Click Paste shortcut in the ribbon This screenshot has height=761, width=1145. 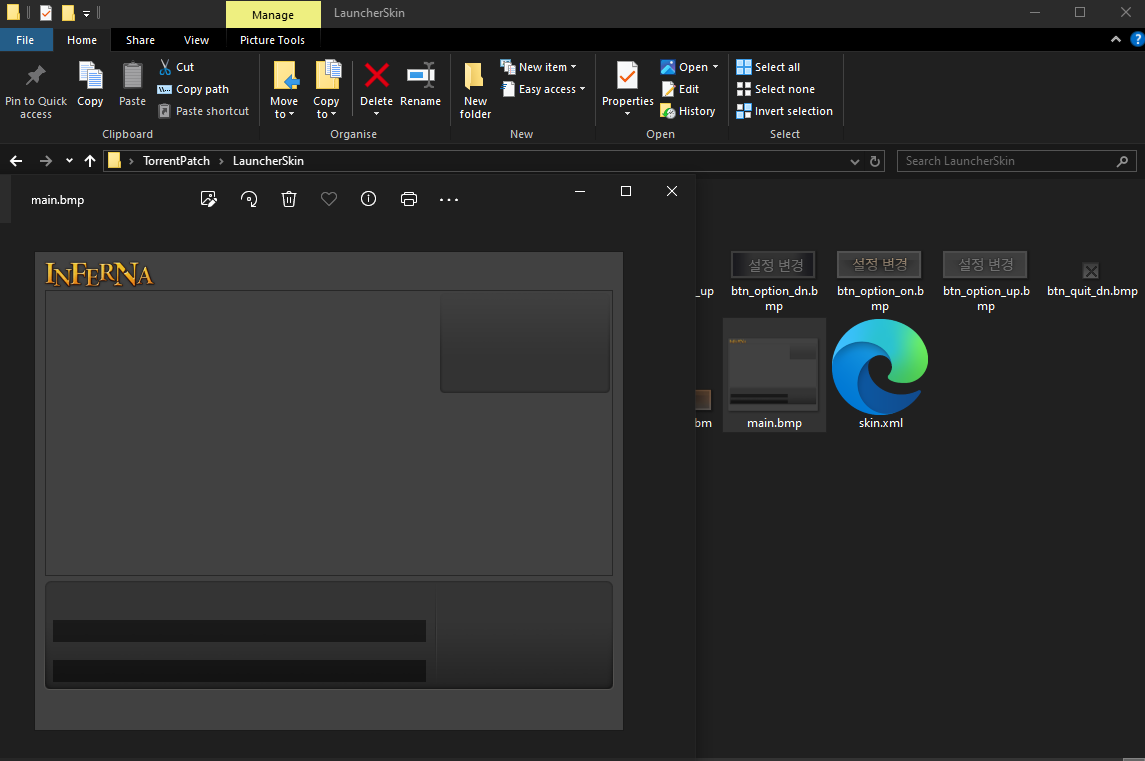pos(204,111)
